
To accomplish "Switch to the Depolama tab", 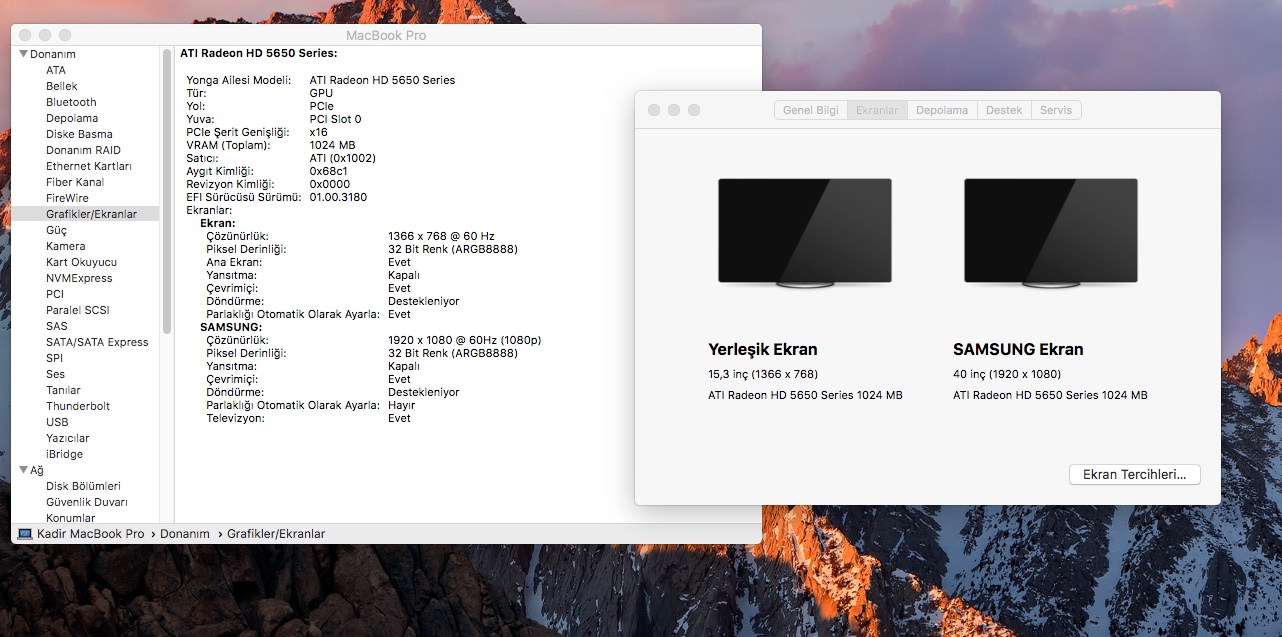I will click(942, 110).
